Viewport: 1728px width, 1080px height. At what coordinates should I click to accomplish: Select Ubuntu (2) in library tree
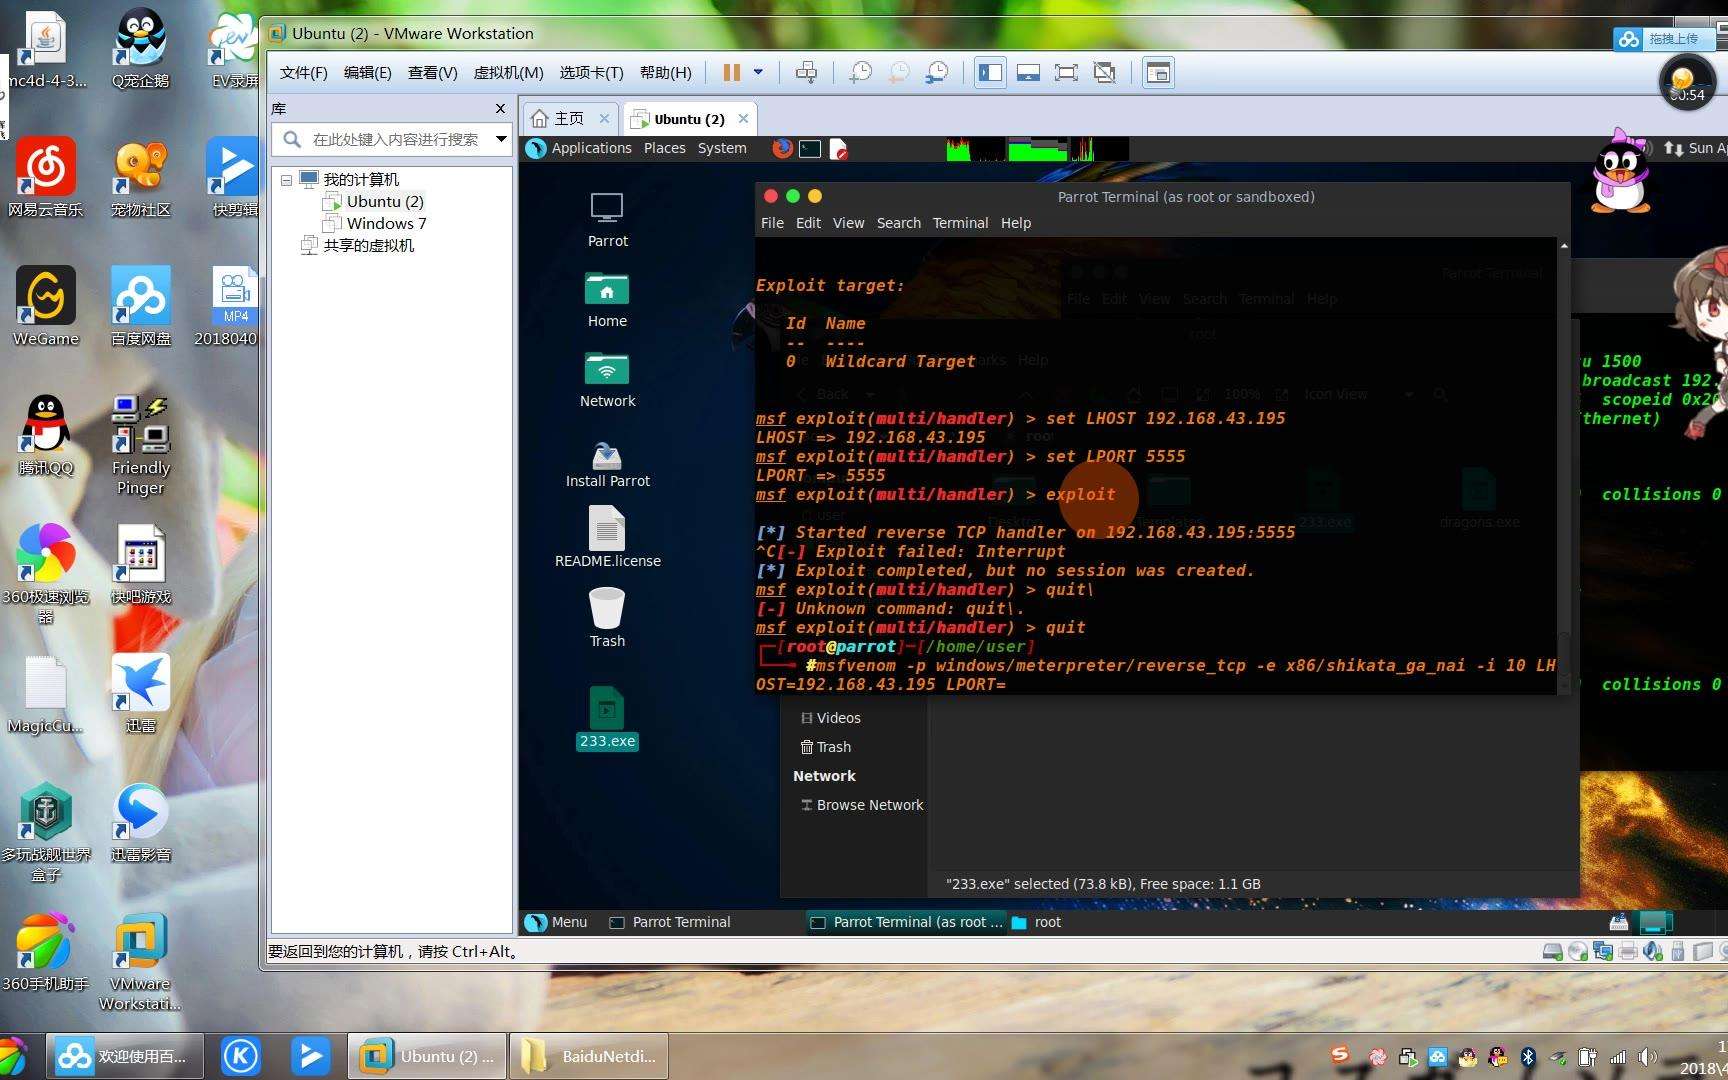coord(384,201)
